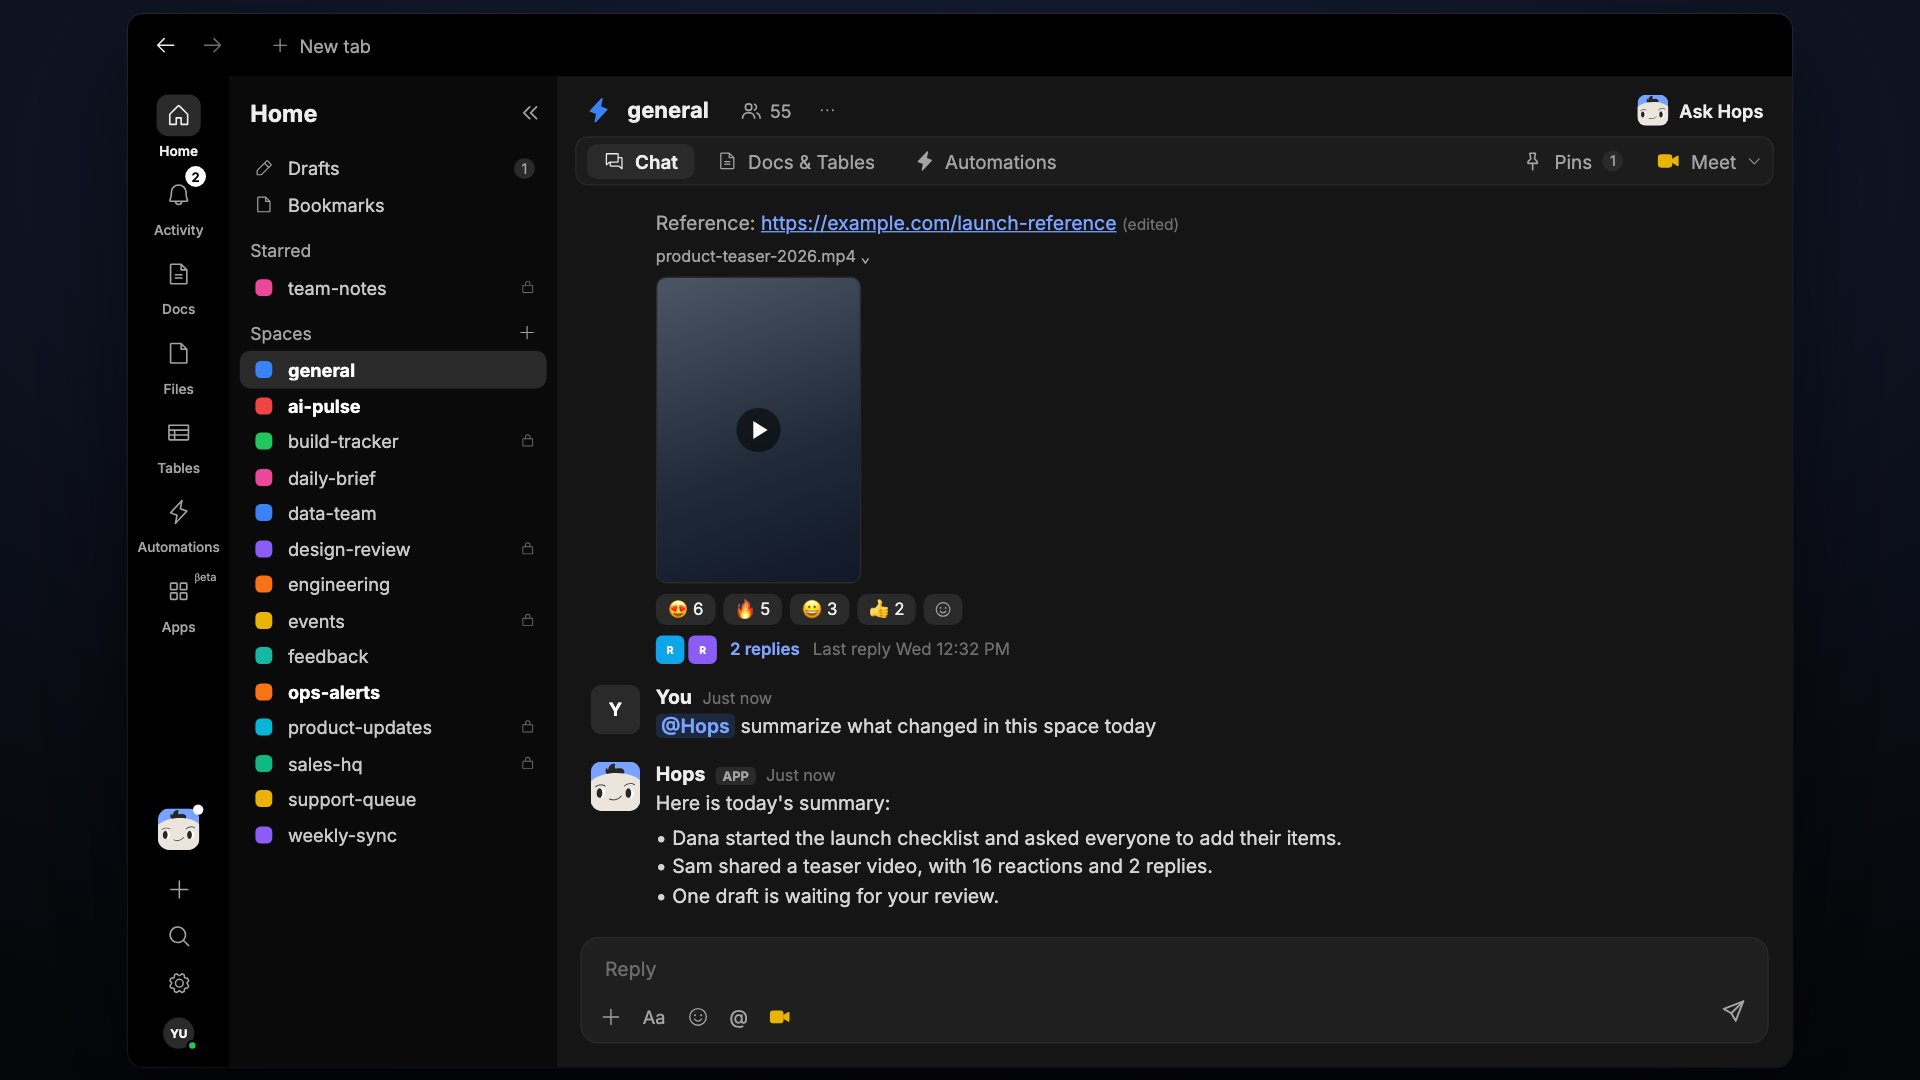Screen dimensions: 1920x1080
Task: Click the Hops avatar in the left rail
Action: tap(178, 829)
